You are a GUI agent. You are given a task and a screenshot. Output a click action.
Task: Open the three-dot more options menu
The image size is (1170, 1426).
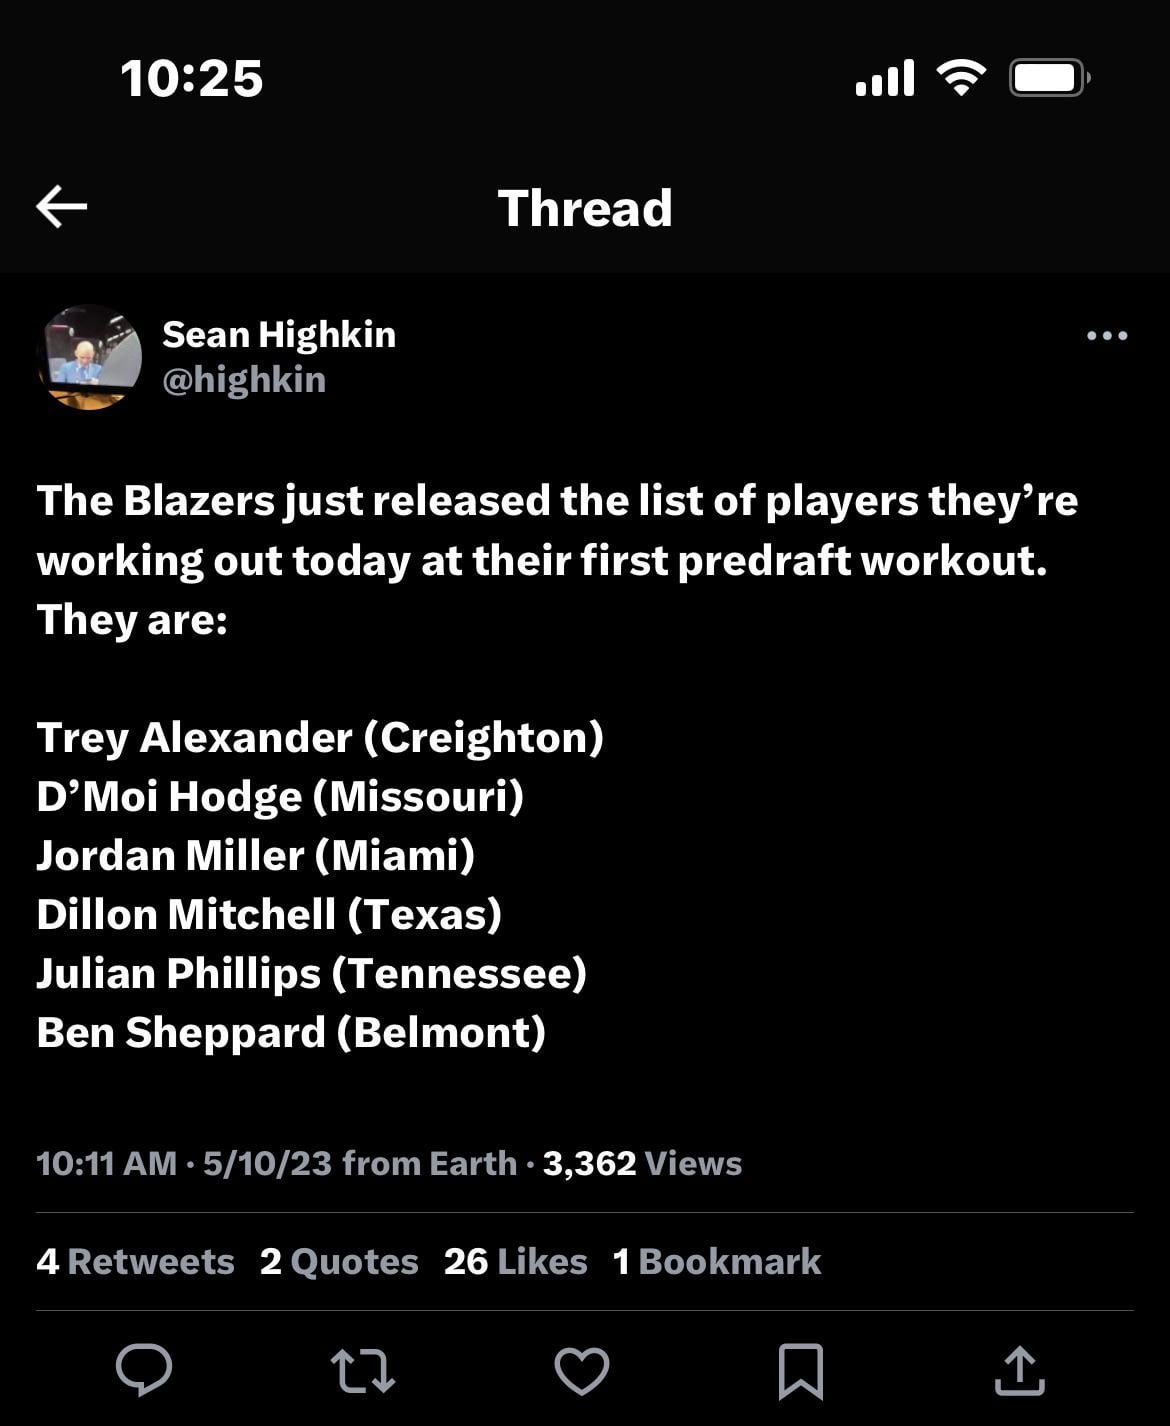coord(1107,336)
